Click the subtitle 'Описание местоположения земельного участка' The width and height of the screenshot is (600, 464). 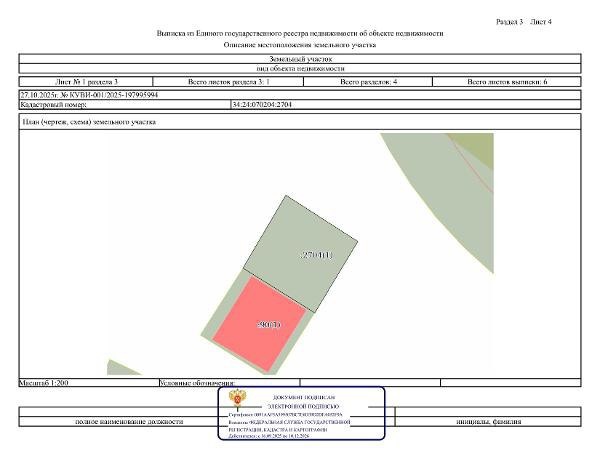(300, 45)
